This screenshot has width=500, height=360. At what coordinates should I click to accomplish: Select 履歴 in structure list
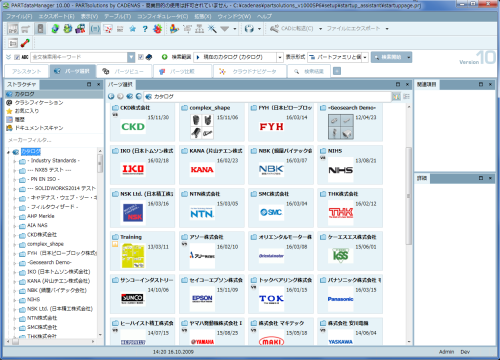point(19,119)
